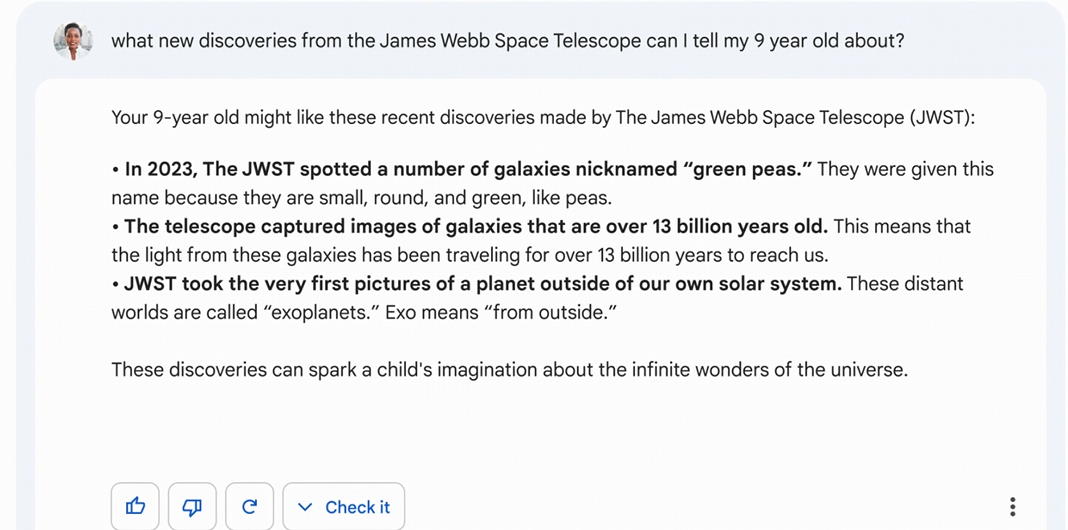Click the thumbs up icon
Screen dimensions: 1068x530
pyautogui.click(x=136, y=507)
